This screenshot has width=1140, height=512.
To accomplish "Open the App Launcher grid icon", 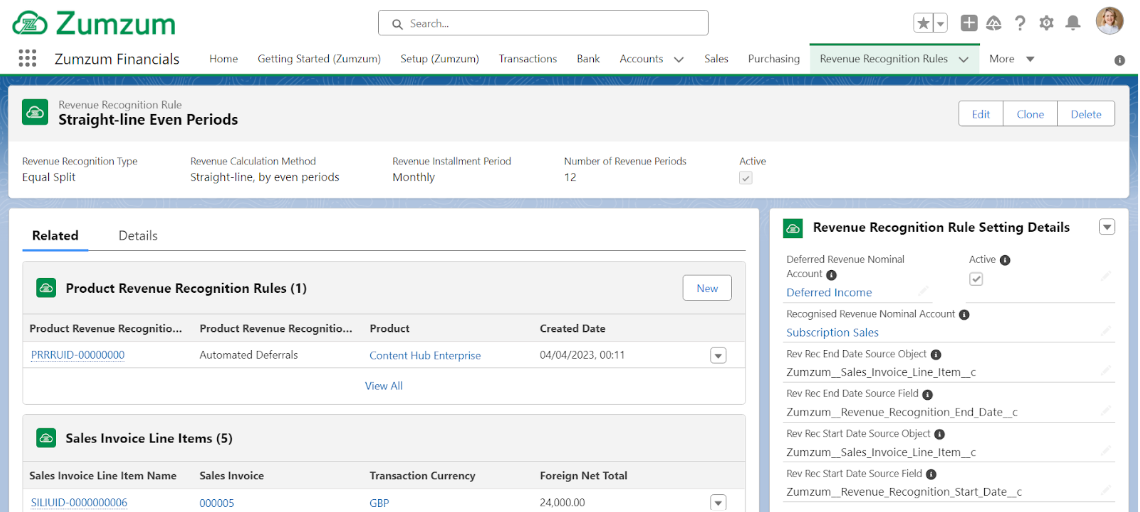I will [27, 59].
